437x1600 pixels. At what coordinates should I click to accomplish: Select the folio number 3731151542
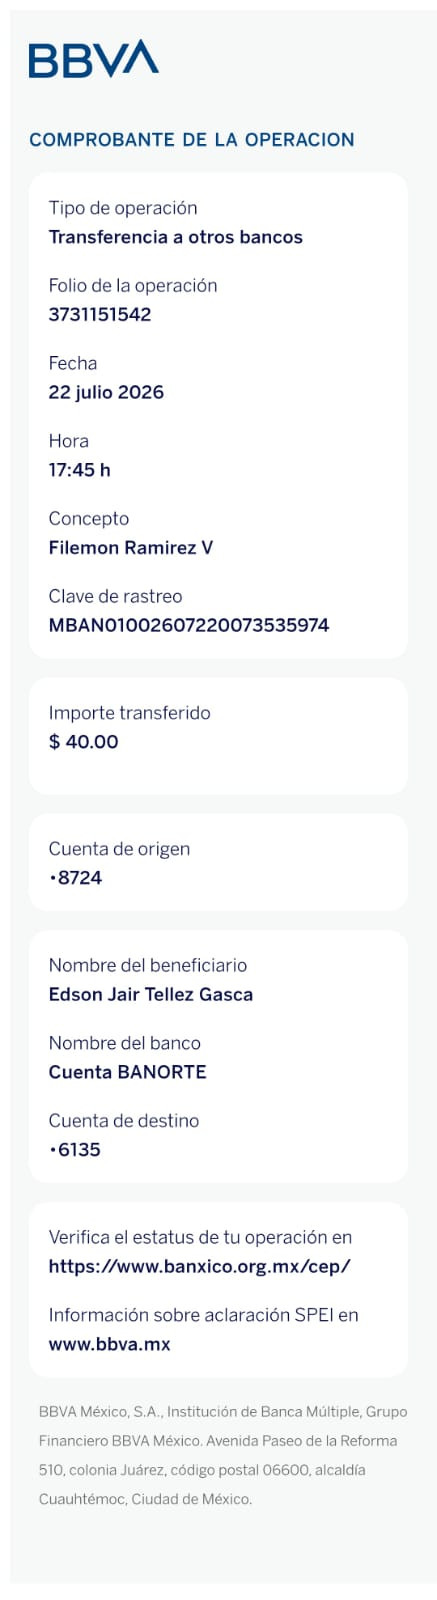tap(100, 314)
